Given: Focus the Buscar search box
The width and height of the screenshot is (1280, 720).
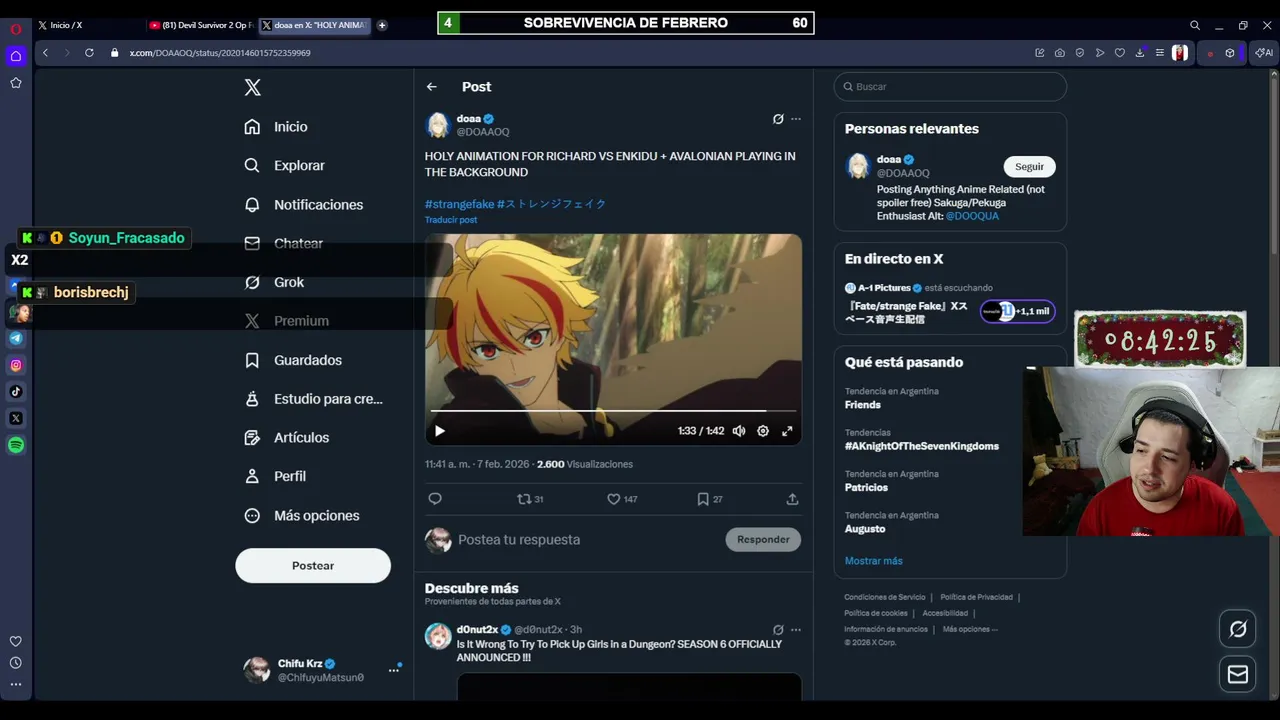Looking at the screenshot, I should coord(950,87).
